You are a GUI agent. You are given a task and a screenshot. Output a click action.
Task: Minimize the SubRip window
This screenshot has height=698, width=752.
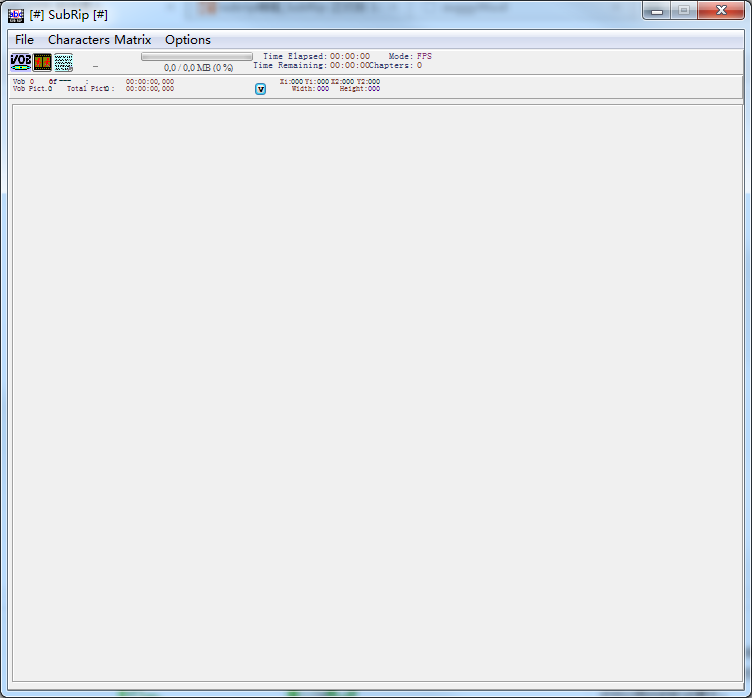[x=656, y=11]
